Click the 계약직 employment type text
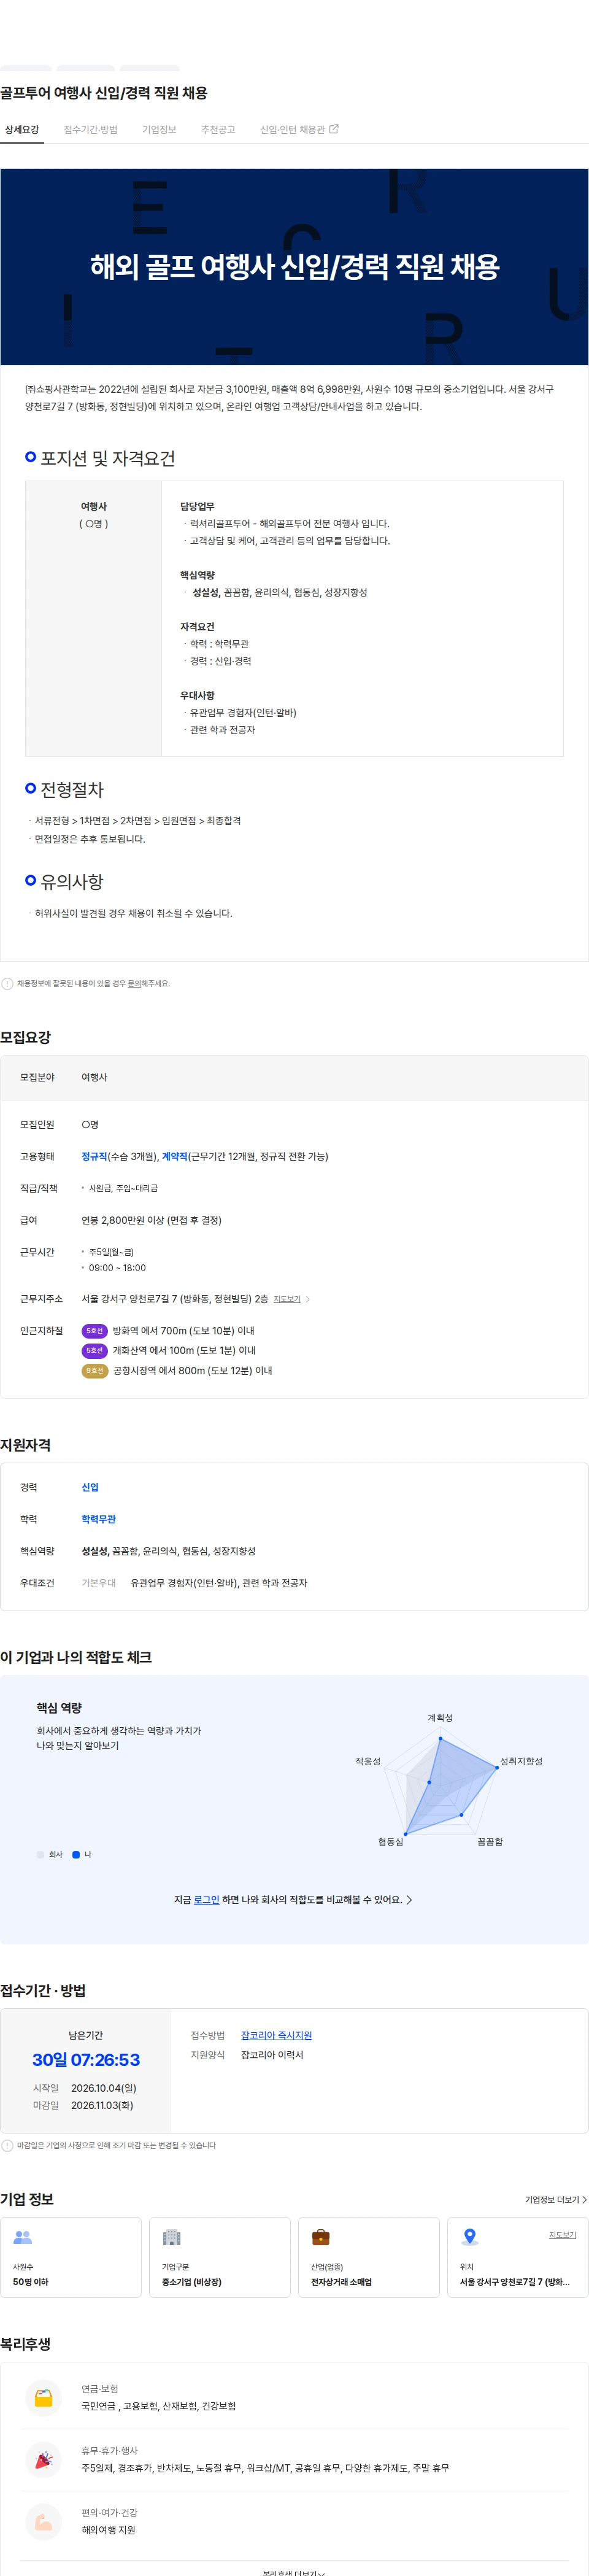Viewport: 589px width, 2576px height. click(x=174, y=1156)
